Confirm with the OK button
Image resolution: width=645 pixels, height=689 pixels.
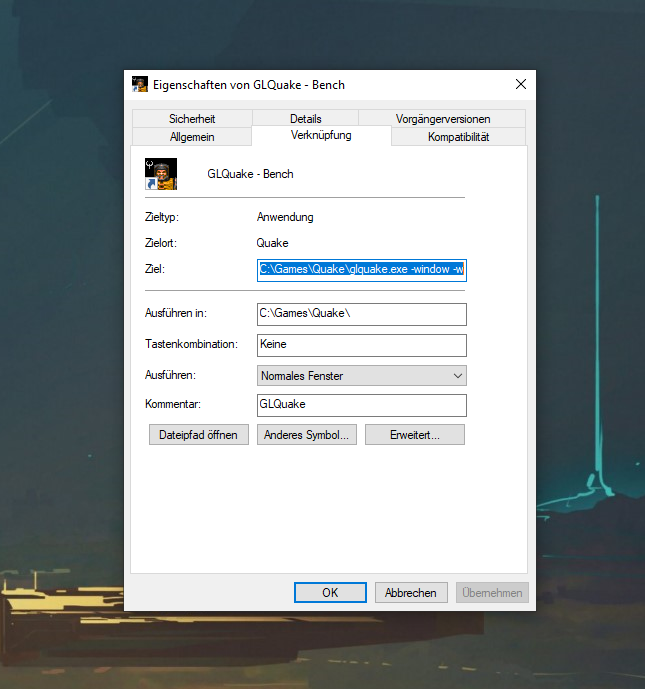[330, 593]
